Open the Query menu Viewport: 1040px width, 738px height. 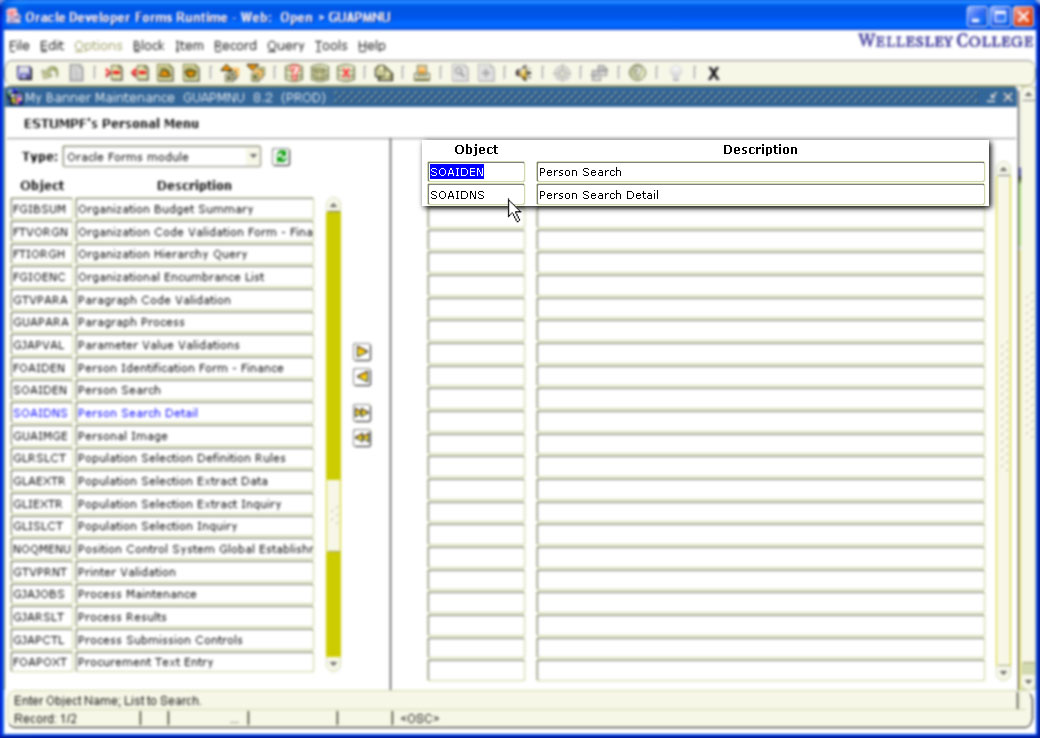pos(285,46)
